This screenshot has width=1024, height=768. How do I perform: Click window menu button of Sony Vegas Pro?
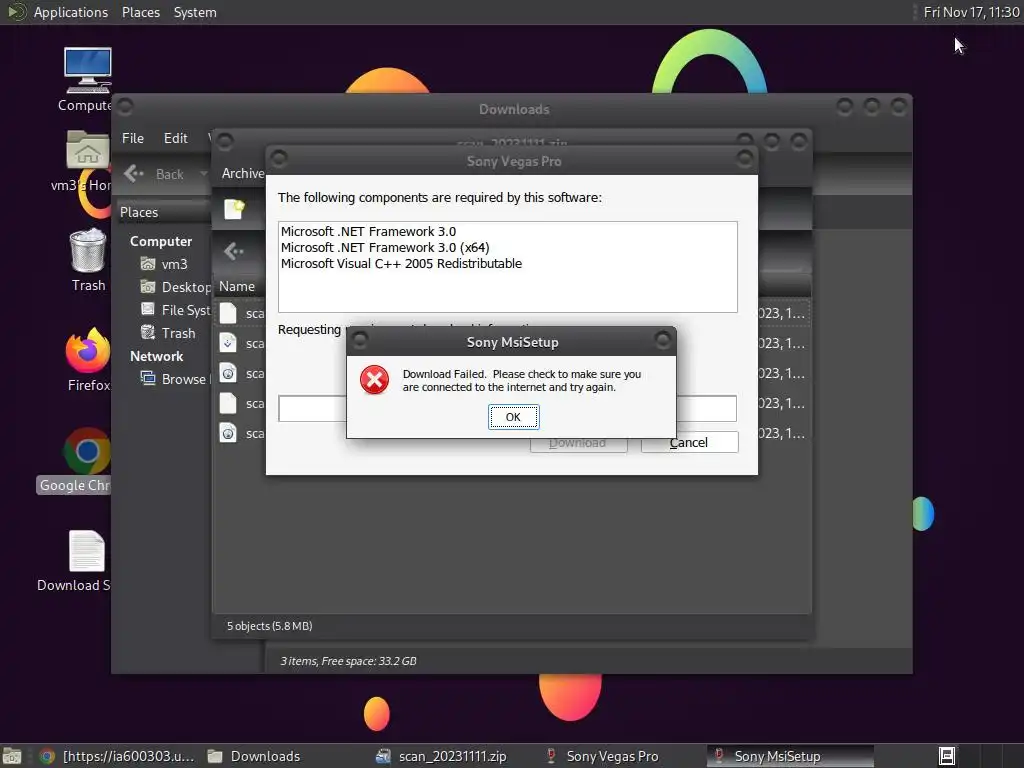[x=279, y=158]
